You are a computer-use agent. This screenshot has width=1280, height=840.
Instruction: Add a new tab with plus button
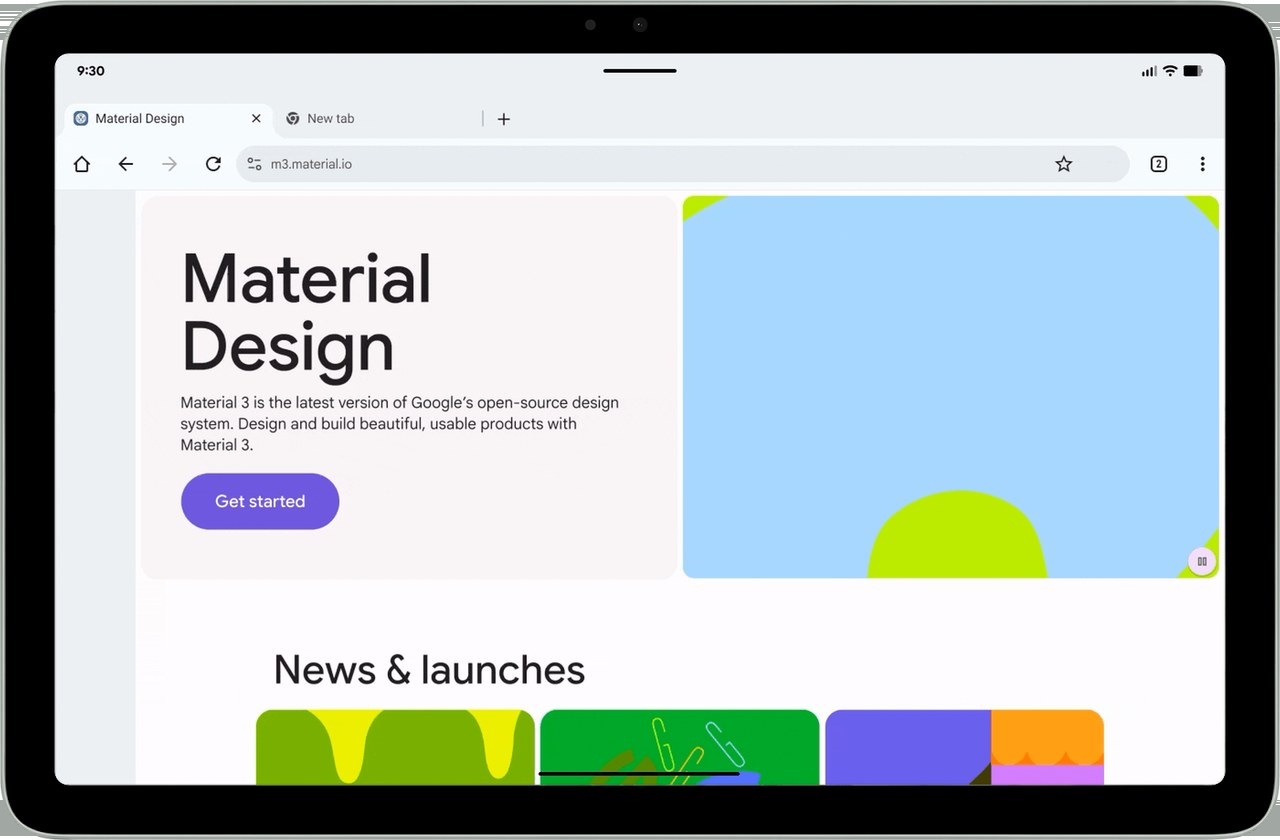504,119
